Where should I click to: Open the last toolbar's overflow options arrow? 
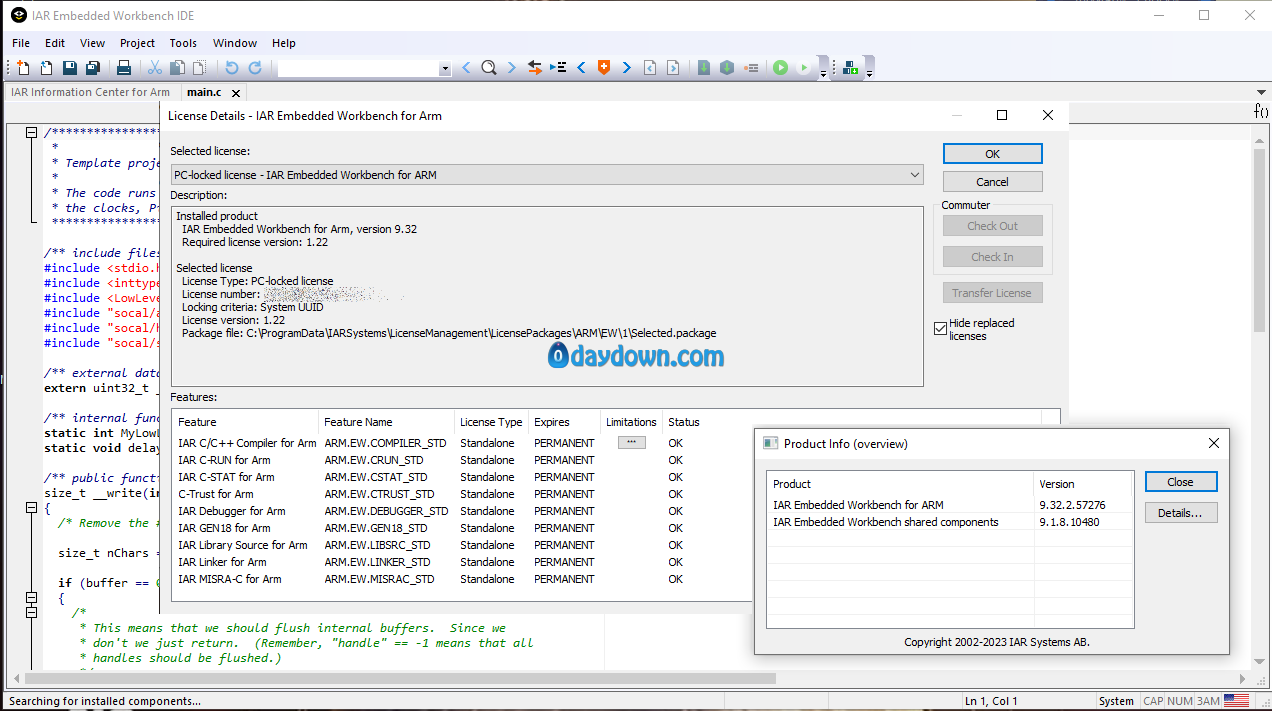(869, 72)
